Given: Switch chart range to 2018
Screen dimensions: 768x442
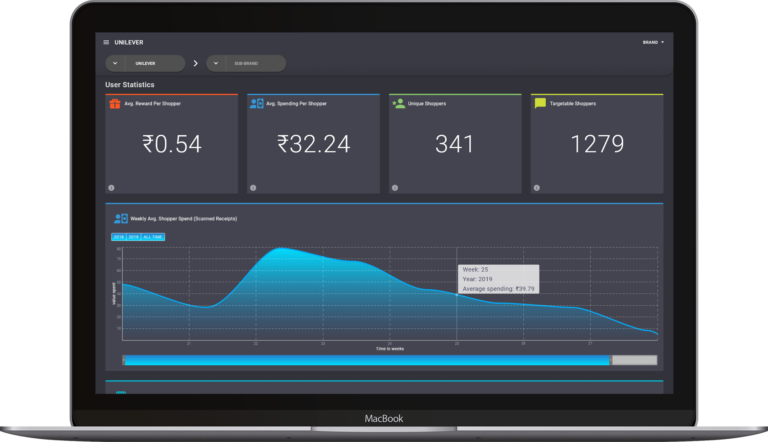Looking at the screenshot, I should [x=119, y=237].
